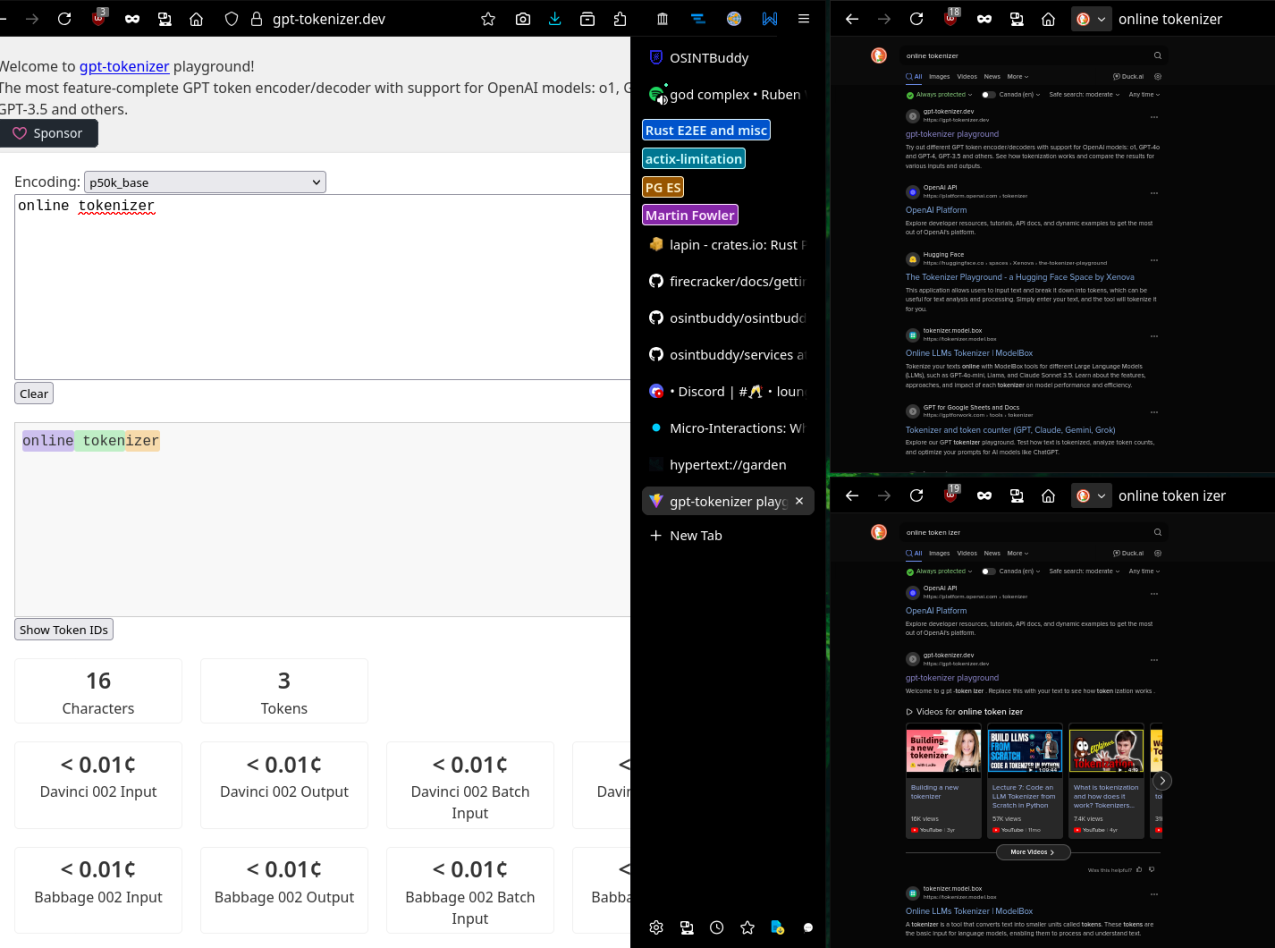1275x948 pixels.
Task: Open history clock icon in sidebar footer
Action: click(717, 927)
